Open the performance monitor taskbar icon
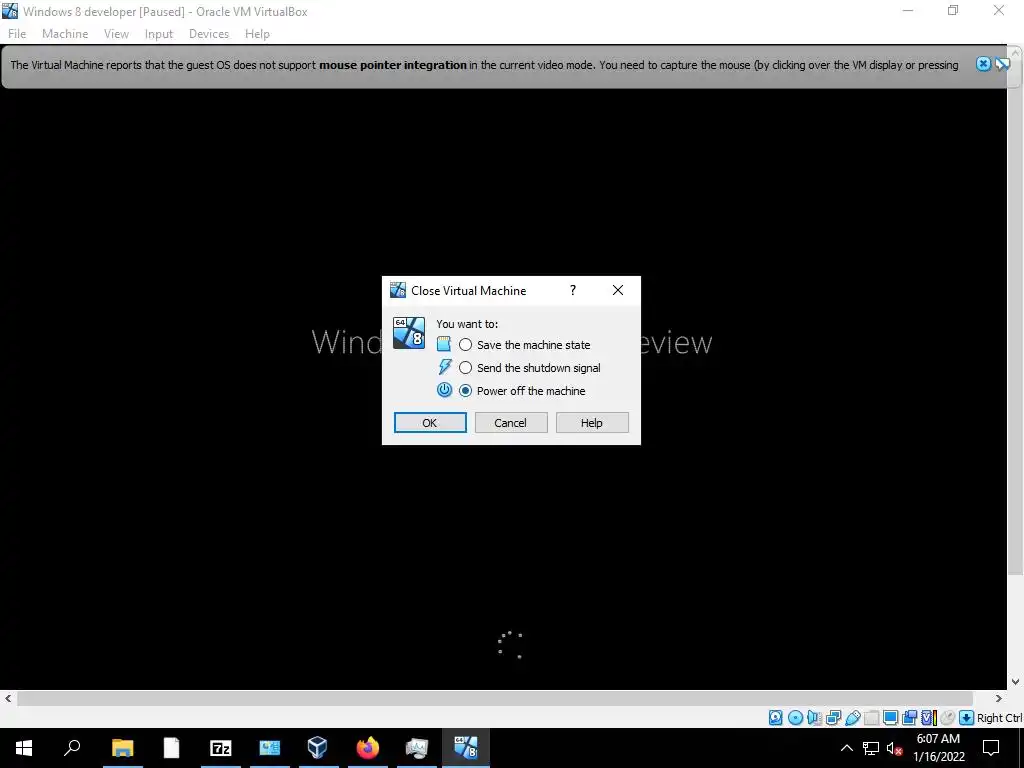Image resolution: width=1024 pixels, height=768 pixels. click(x=416, y=748)
